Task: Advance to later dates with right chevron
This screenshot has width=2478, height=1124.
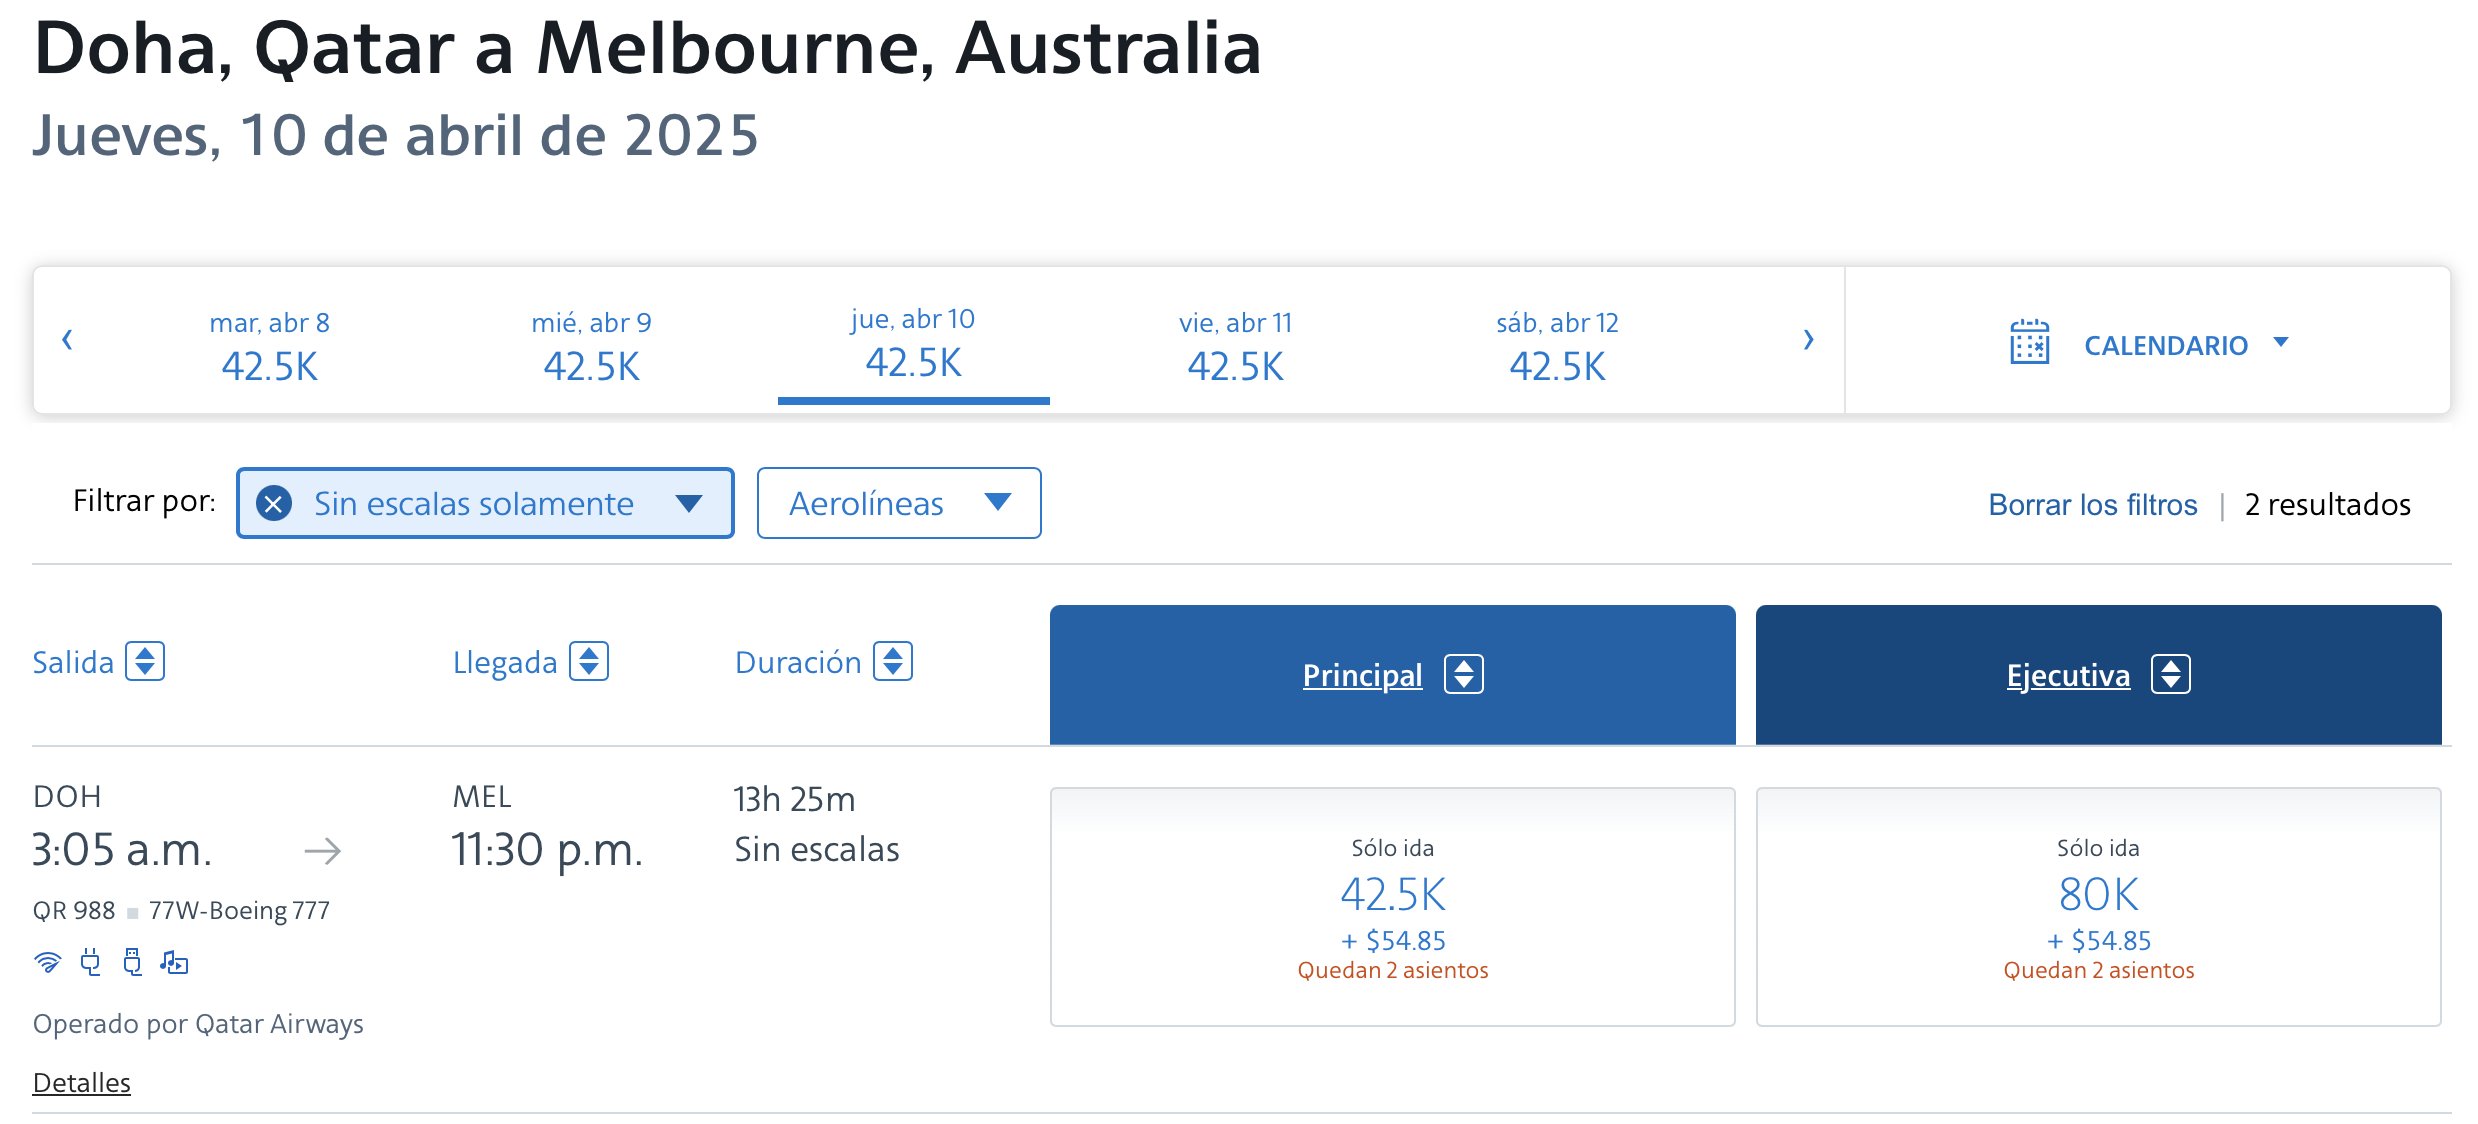Action: [x=1808, y=340]
